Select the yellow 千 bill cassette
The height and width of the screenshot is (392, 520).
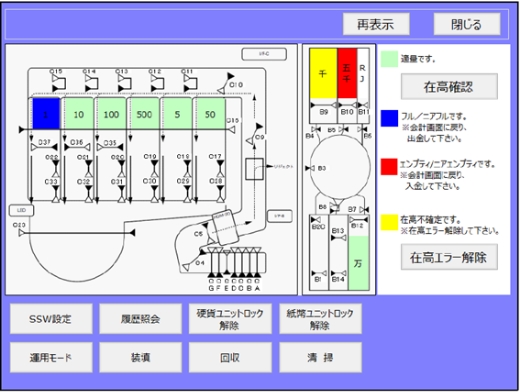[323, 73]
